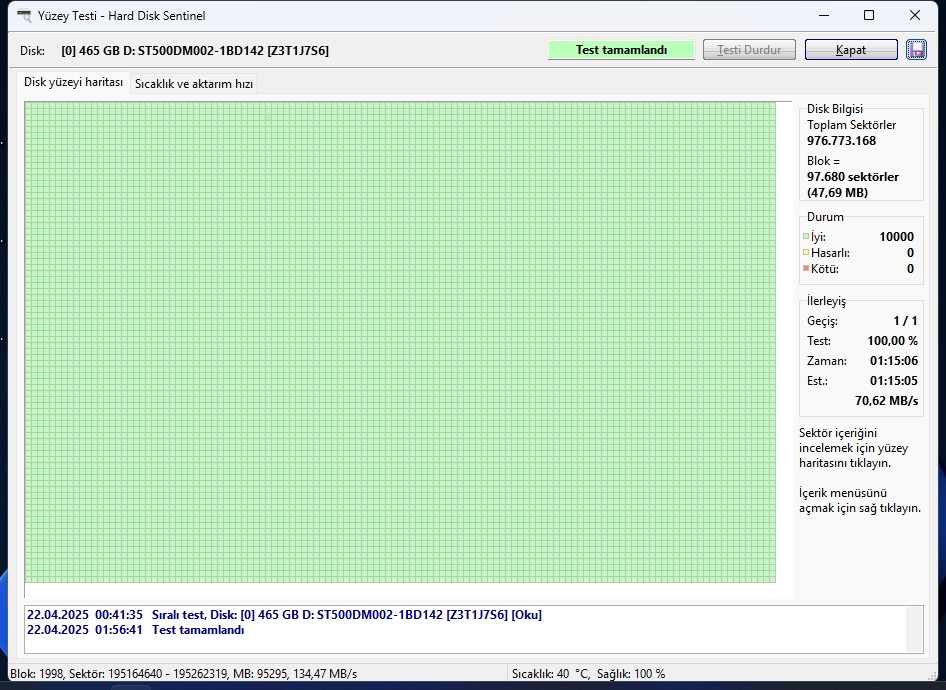Viewport: 946px width, 690px height.
Task: Maximize the Yüzey Testi window
Action: [869, 15]
